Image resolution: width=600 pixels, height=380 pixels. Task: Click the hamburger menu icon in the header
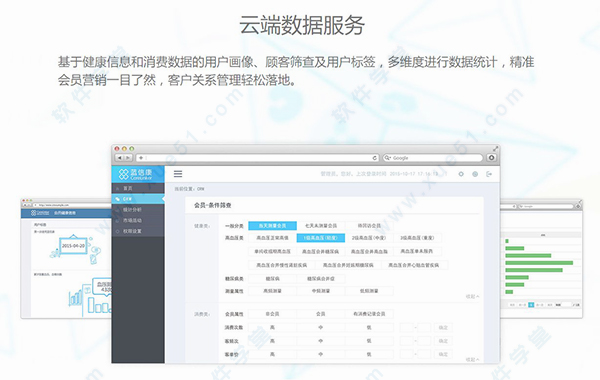[178, 174]
